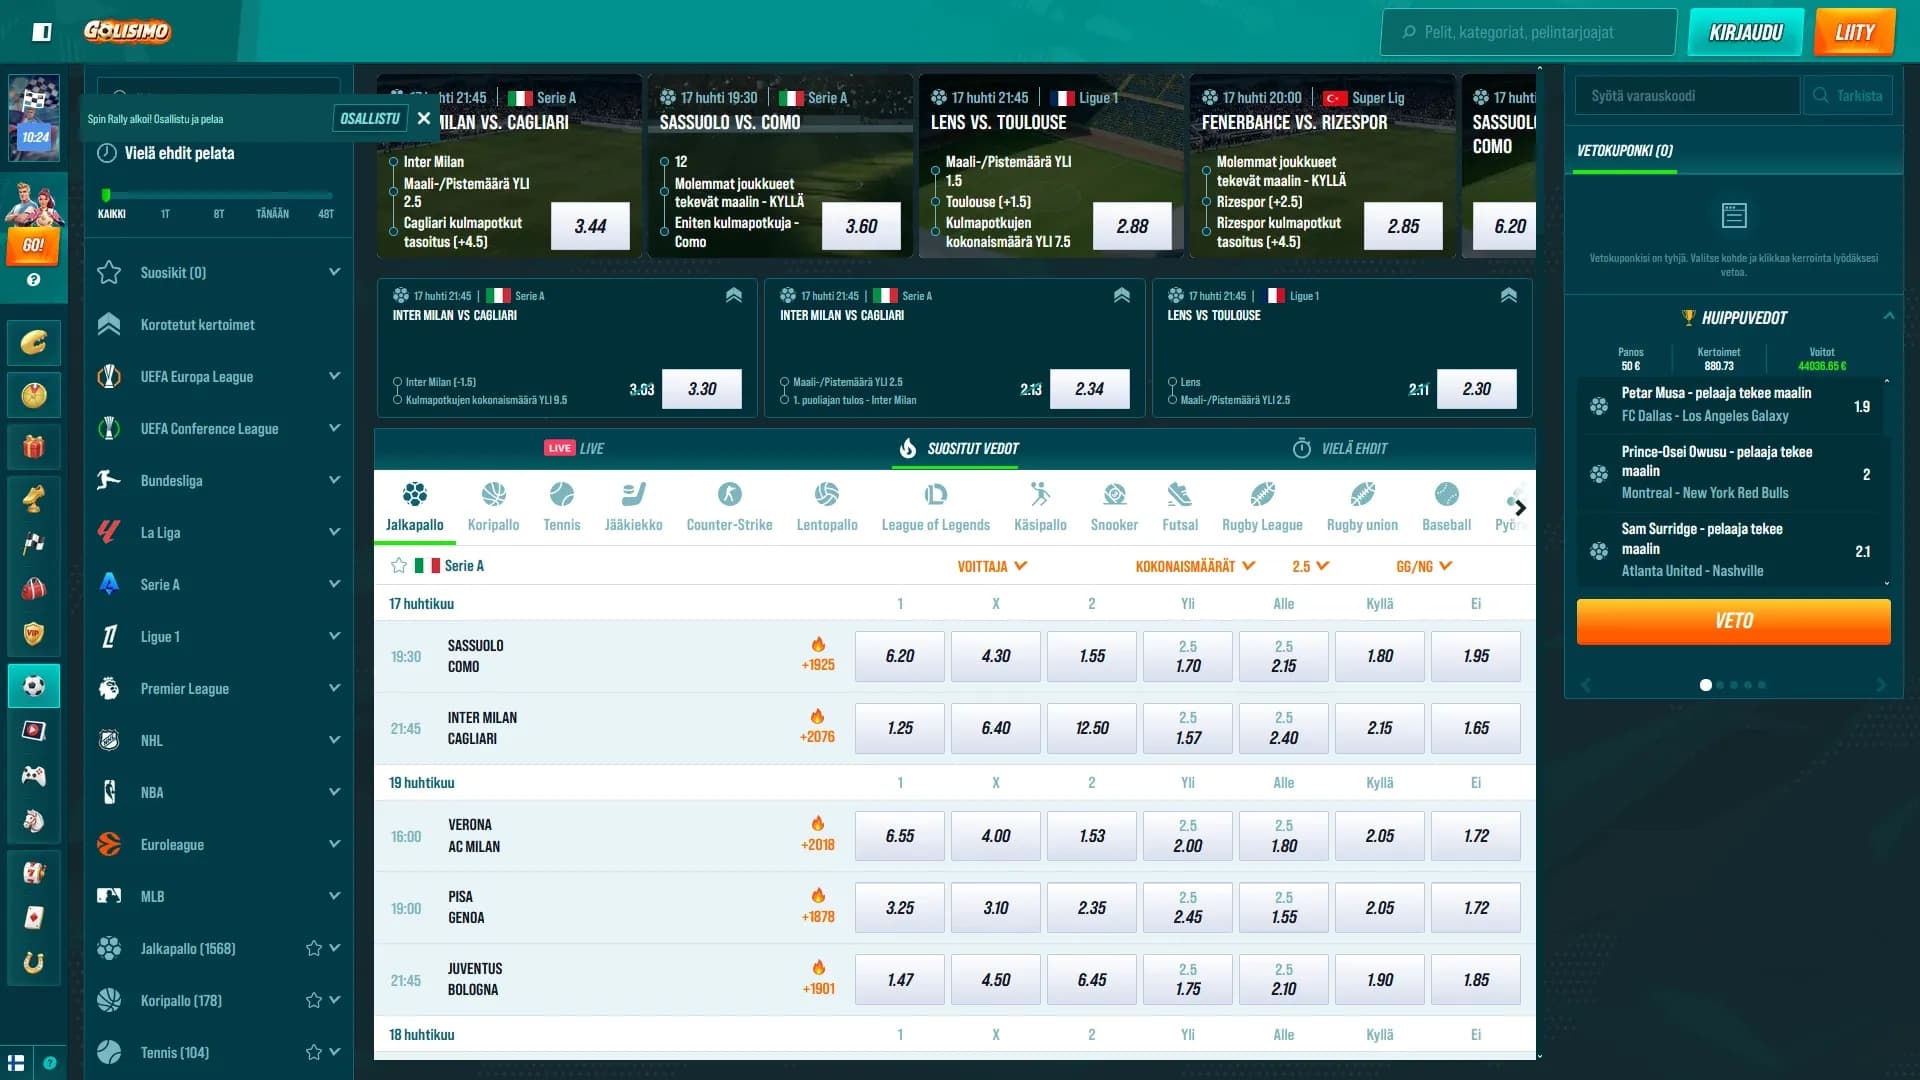Click the horseshoe icon in left sidebar

coord(33,962)
